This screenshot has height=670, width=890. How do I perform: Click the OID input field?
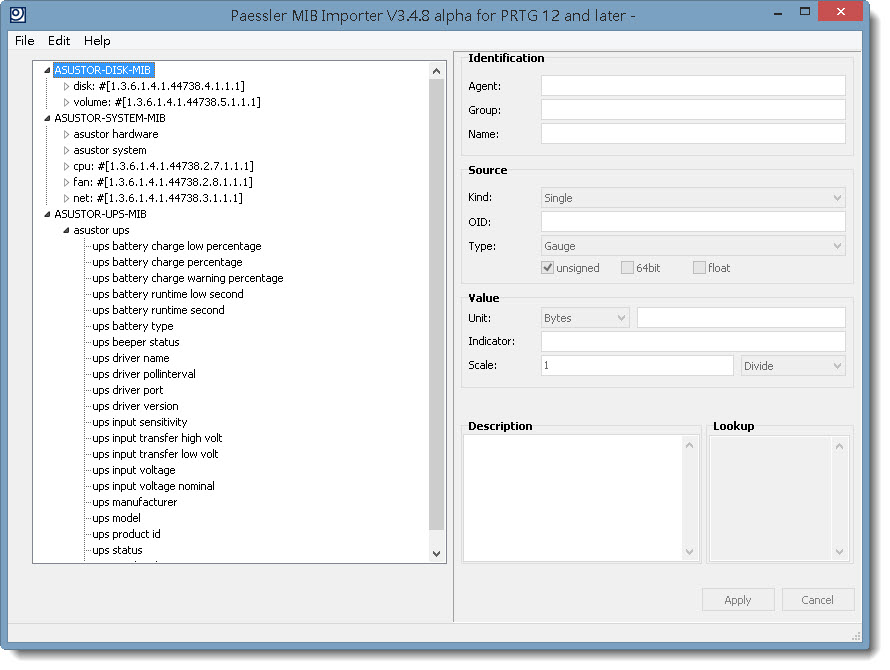(x=693, y=221)
